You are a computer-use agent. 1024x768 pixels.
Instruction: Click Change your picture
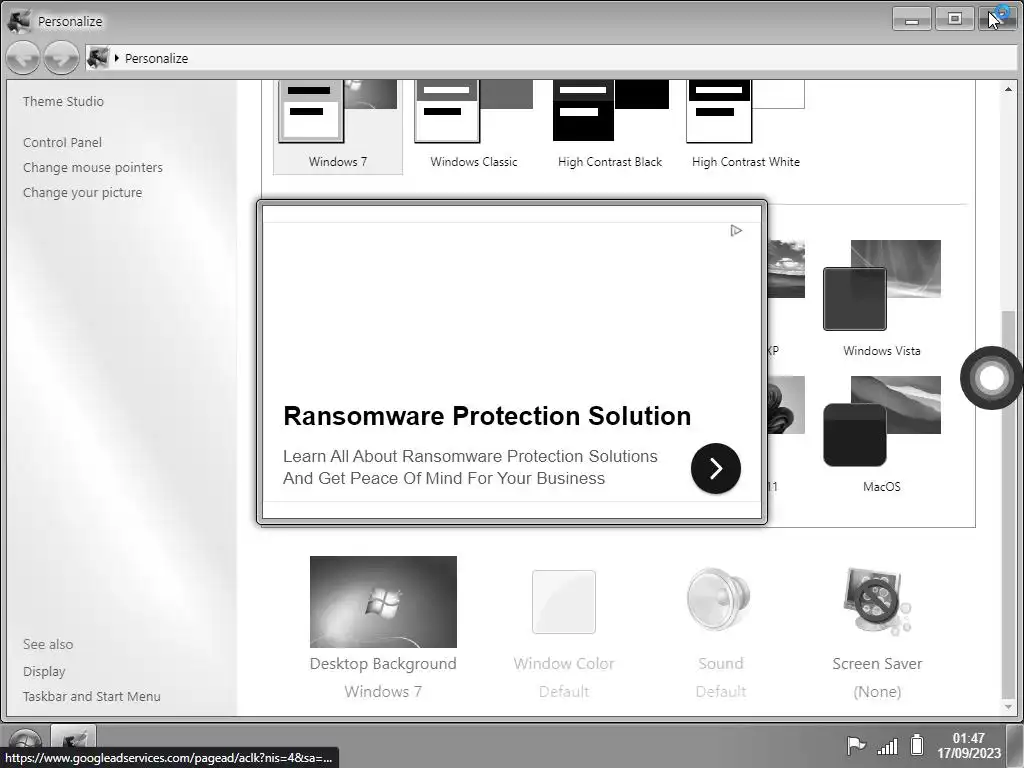click(82, 192)
